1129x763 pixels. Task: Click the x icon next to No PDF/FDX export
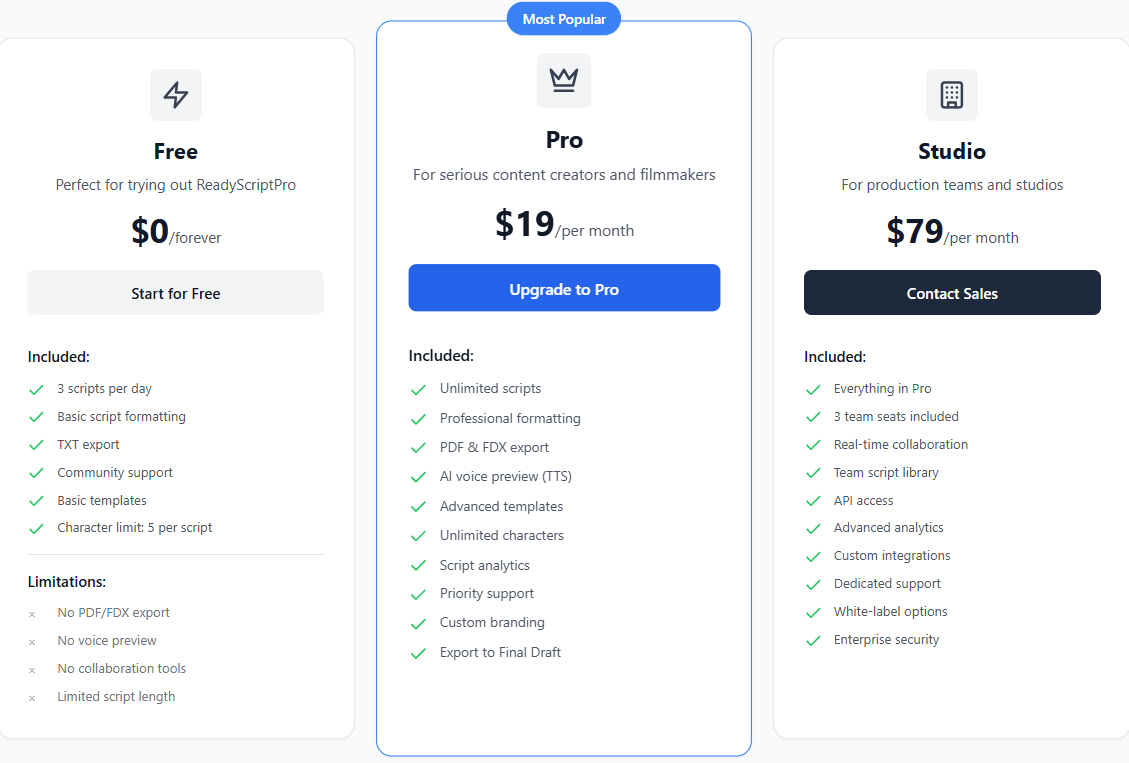pos(31,613)
